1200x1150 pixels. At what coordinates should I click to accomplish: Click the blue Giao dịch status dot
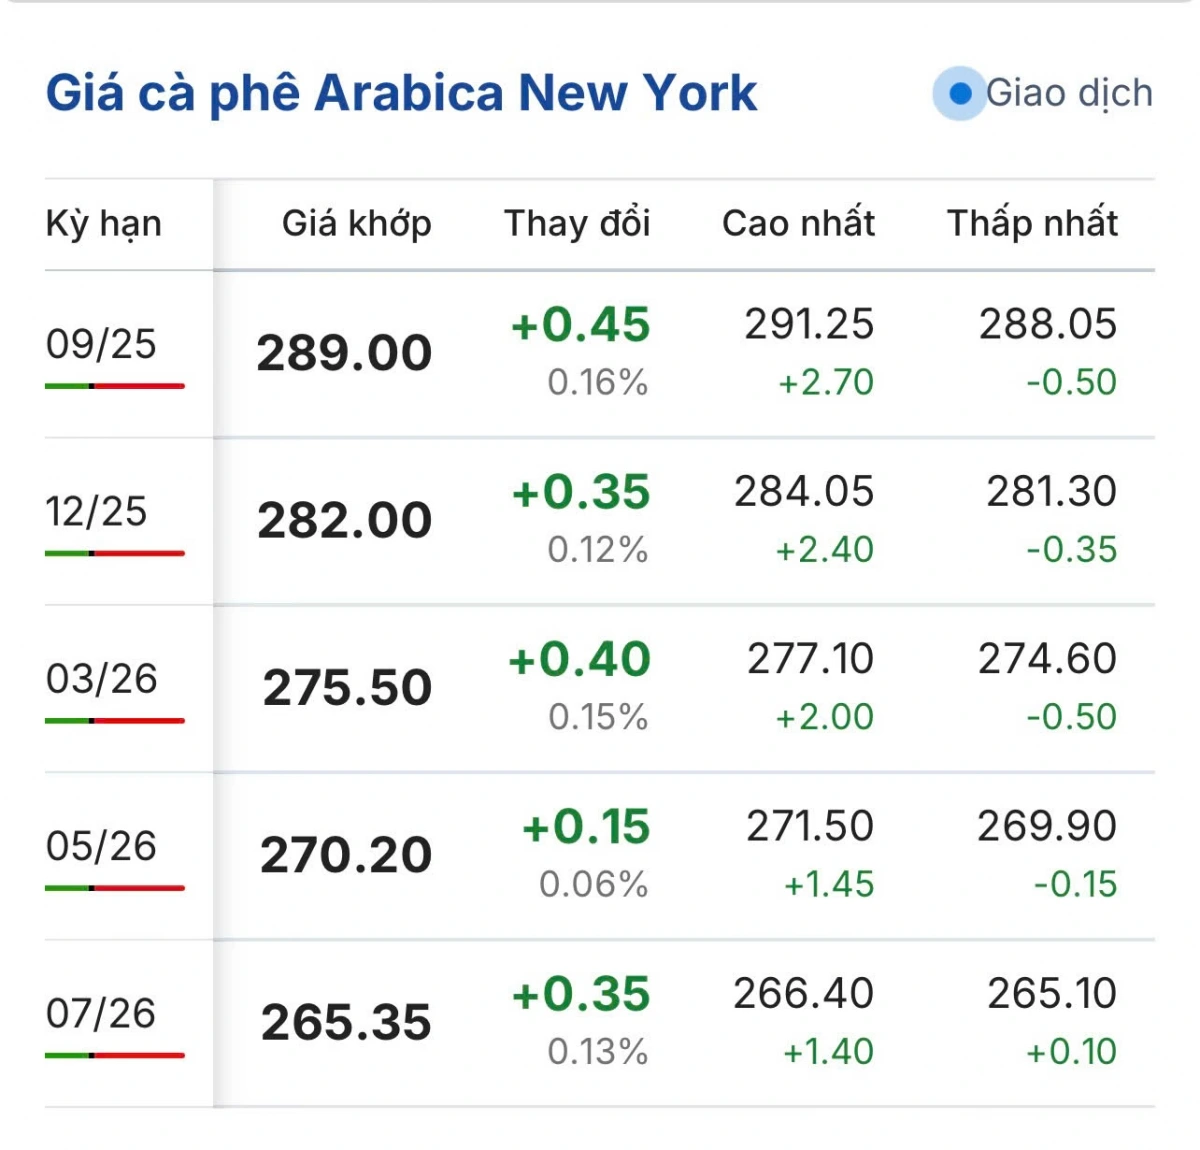click(x=960, y=94)
